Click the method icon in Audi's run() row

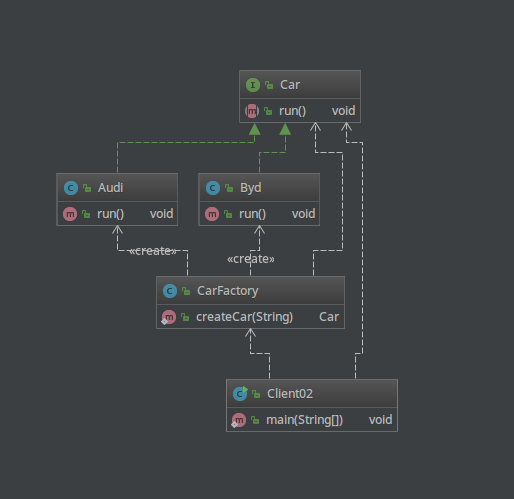point(70,214)
